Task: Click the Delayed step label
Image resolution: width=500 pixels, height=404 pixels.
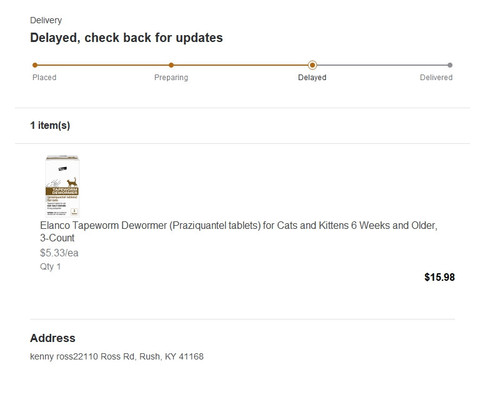Action: tap(312, 77)
